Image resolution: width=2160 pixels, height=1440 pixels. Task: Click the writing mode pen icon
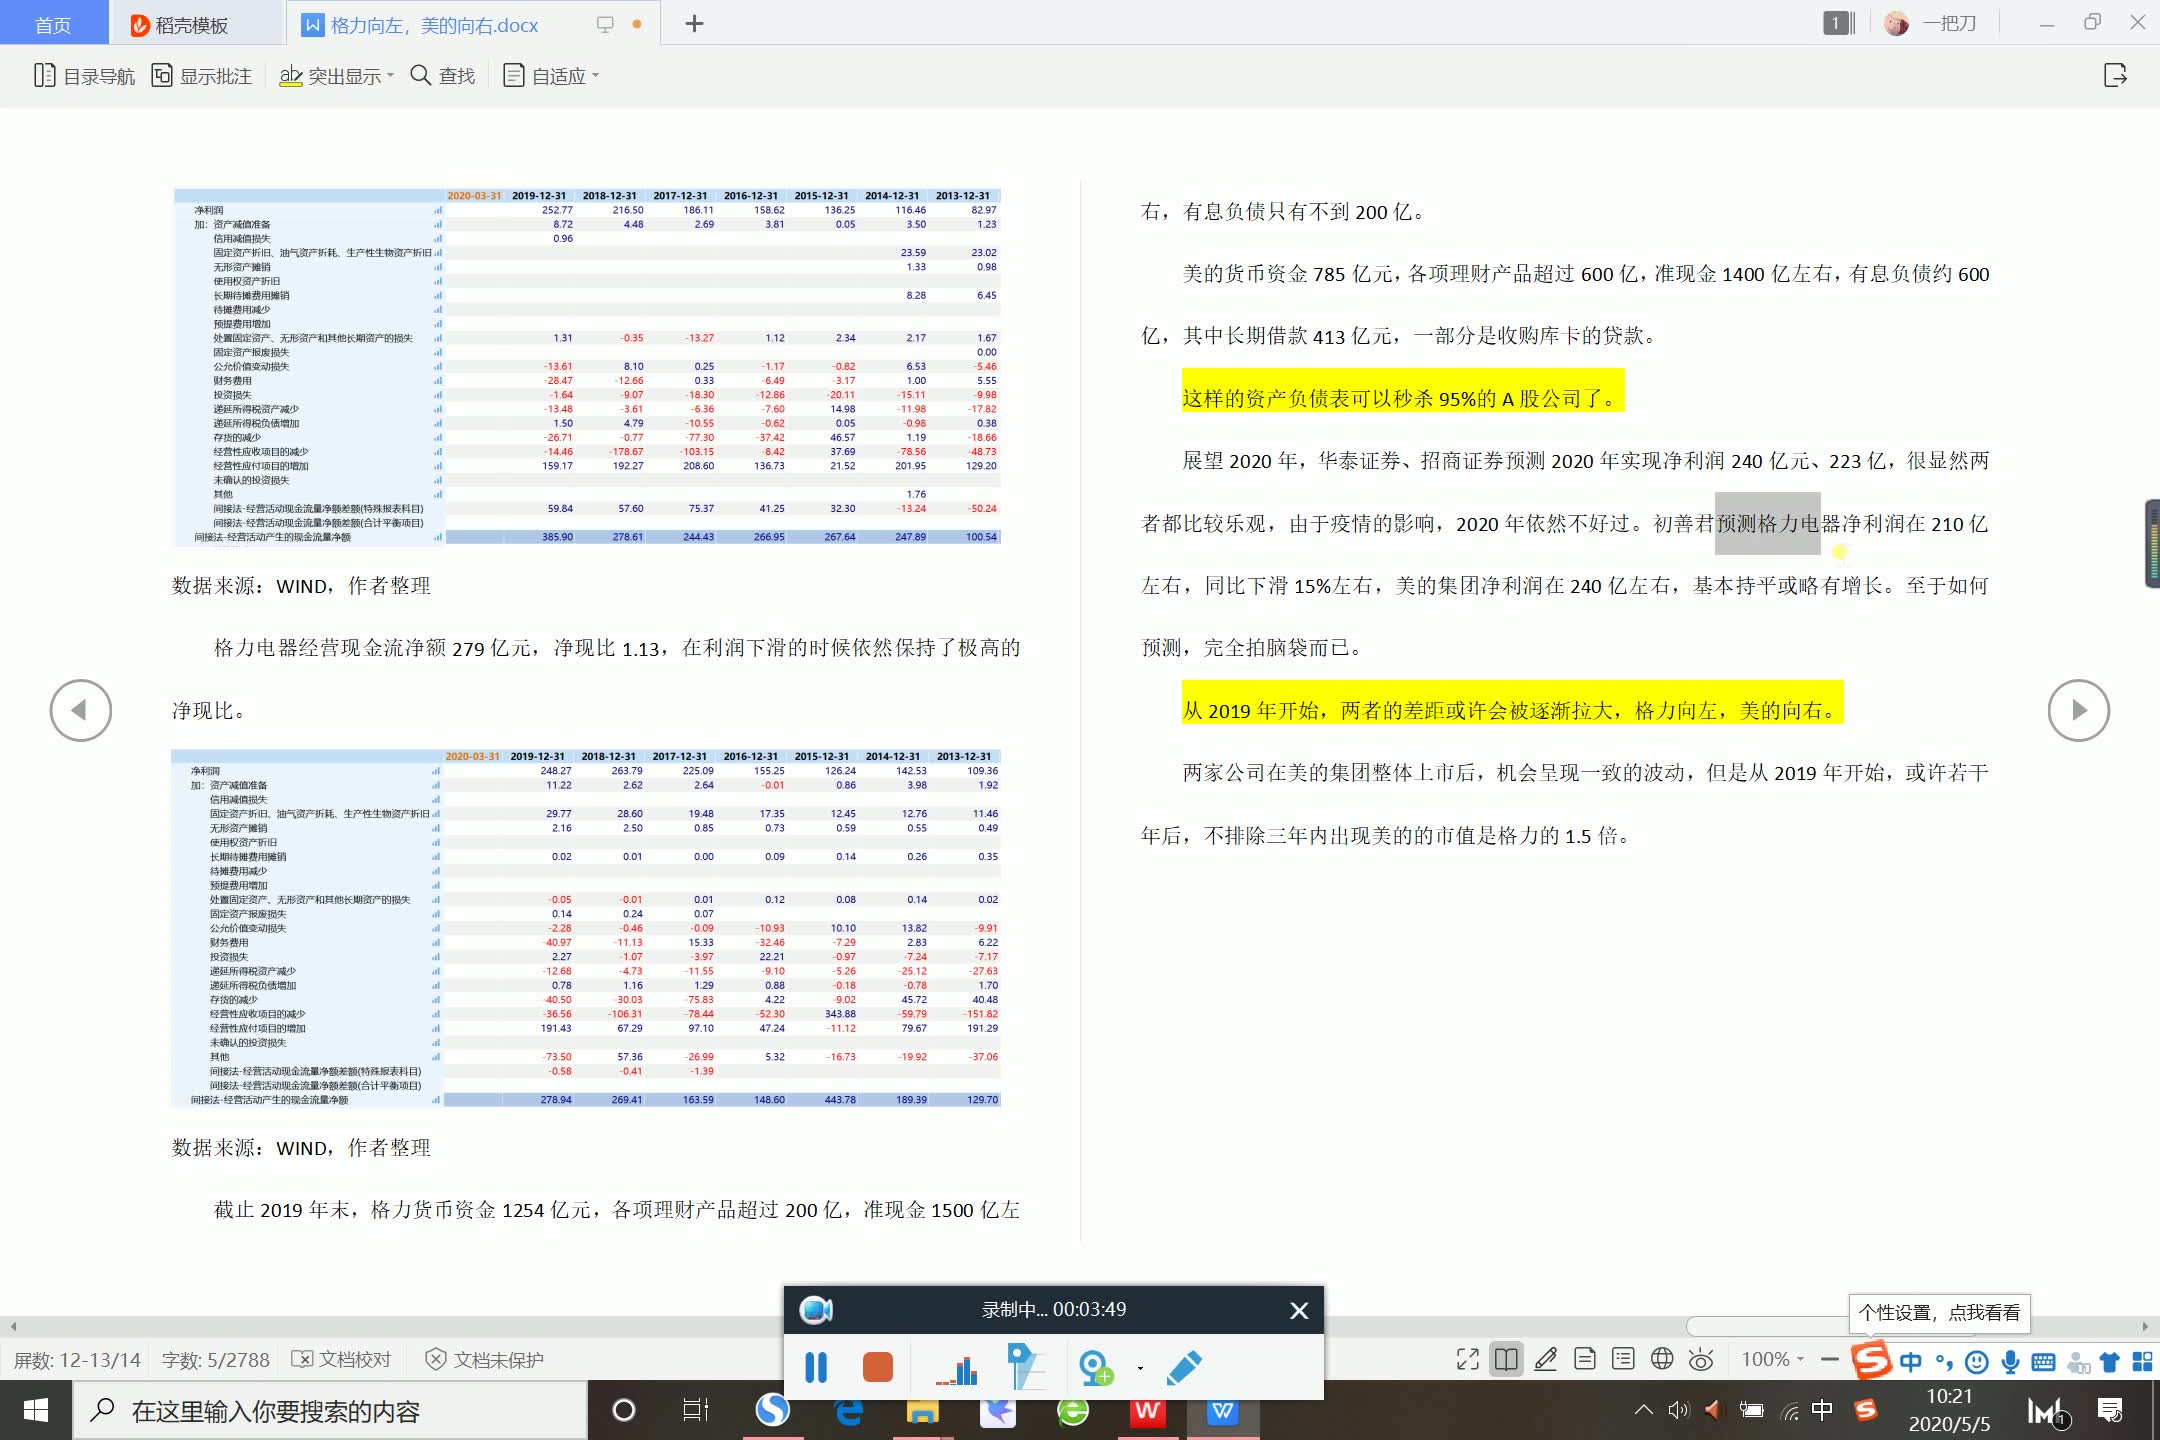1546,1359
